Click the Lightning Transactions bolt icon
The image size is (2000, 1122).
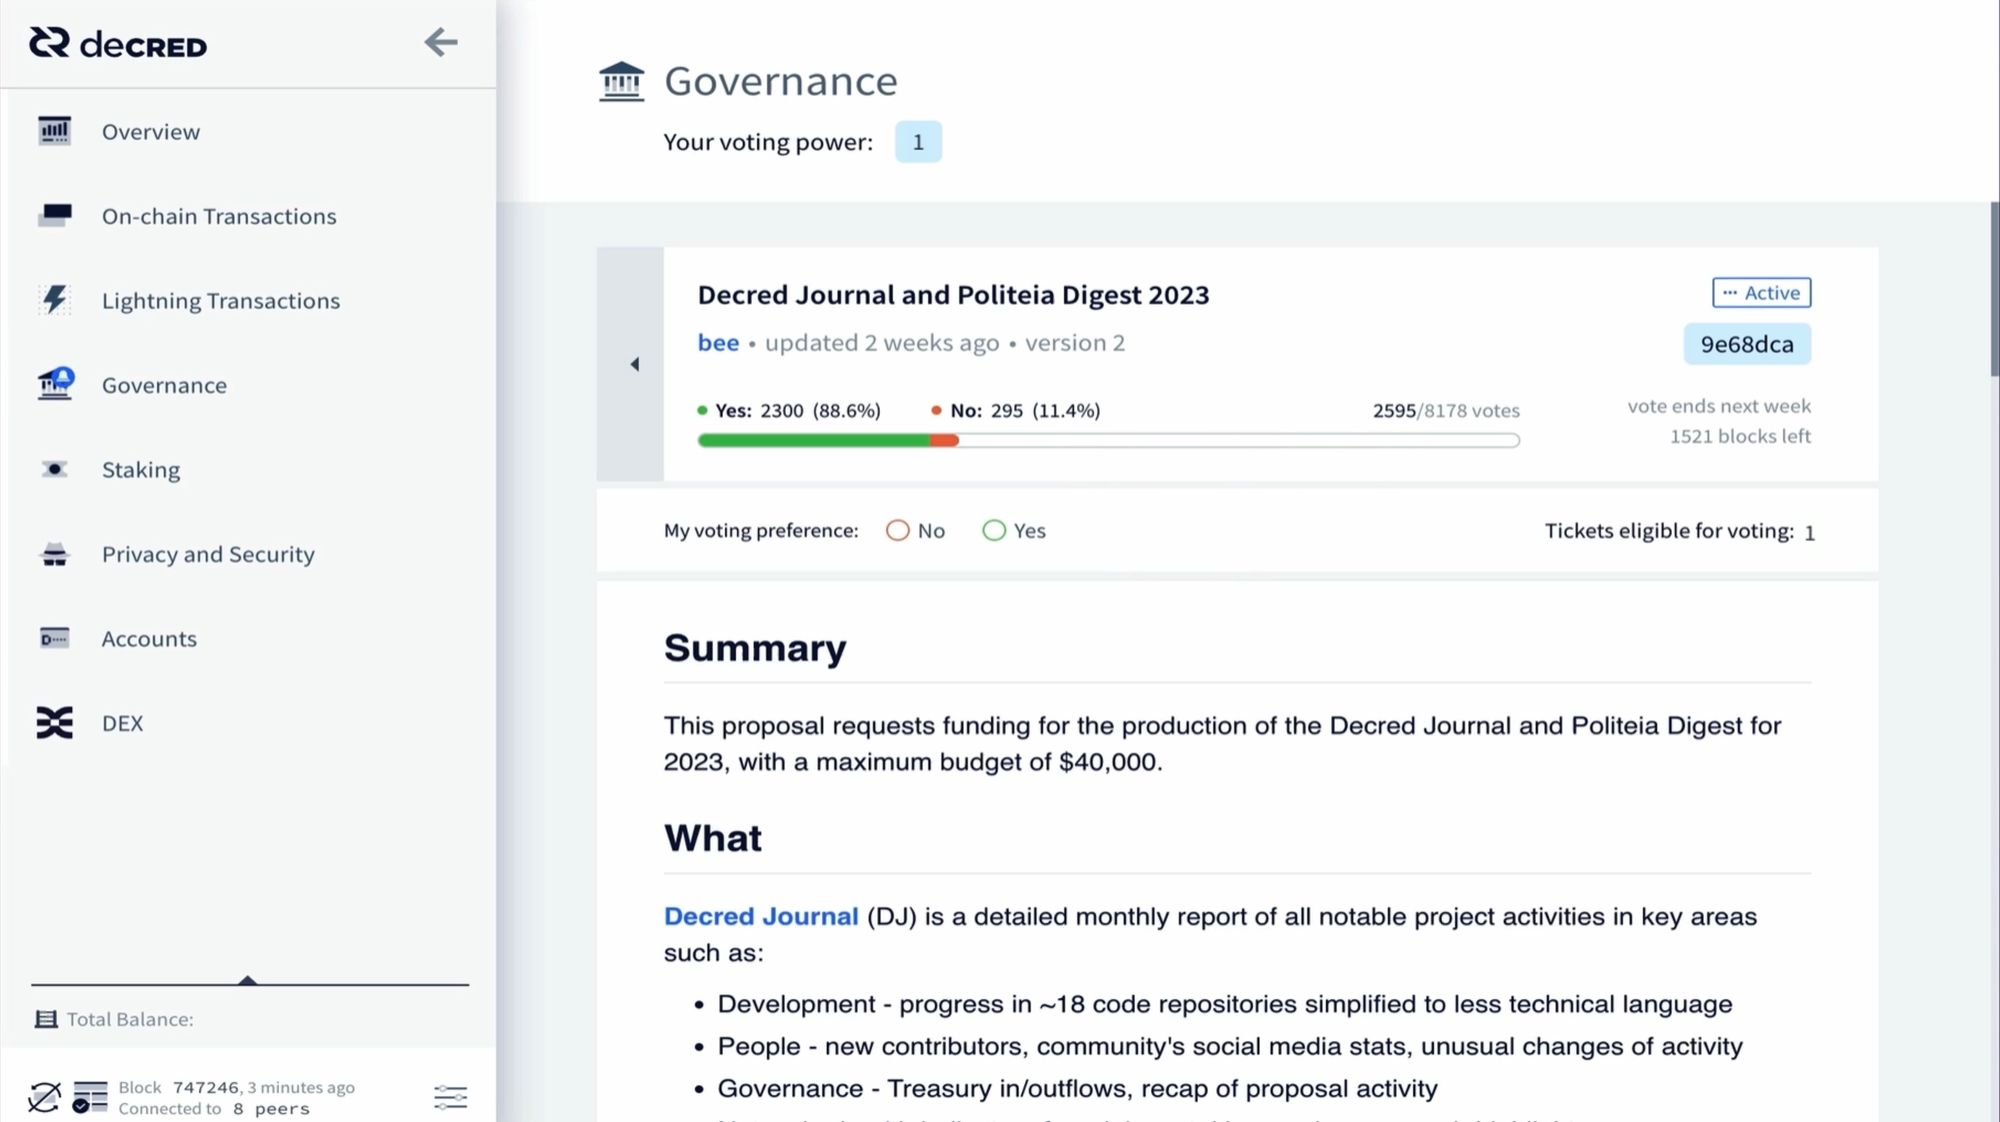pyautogui.click(x=55, y=300)
